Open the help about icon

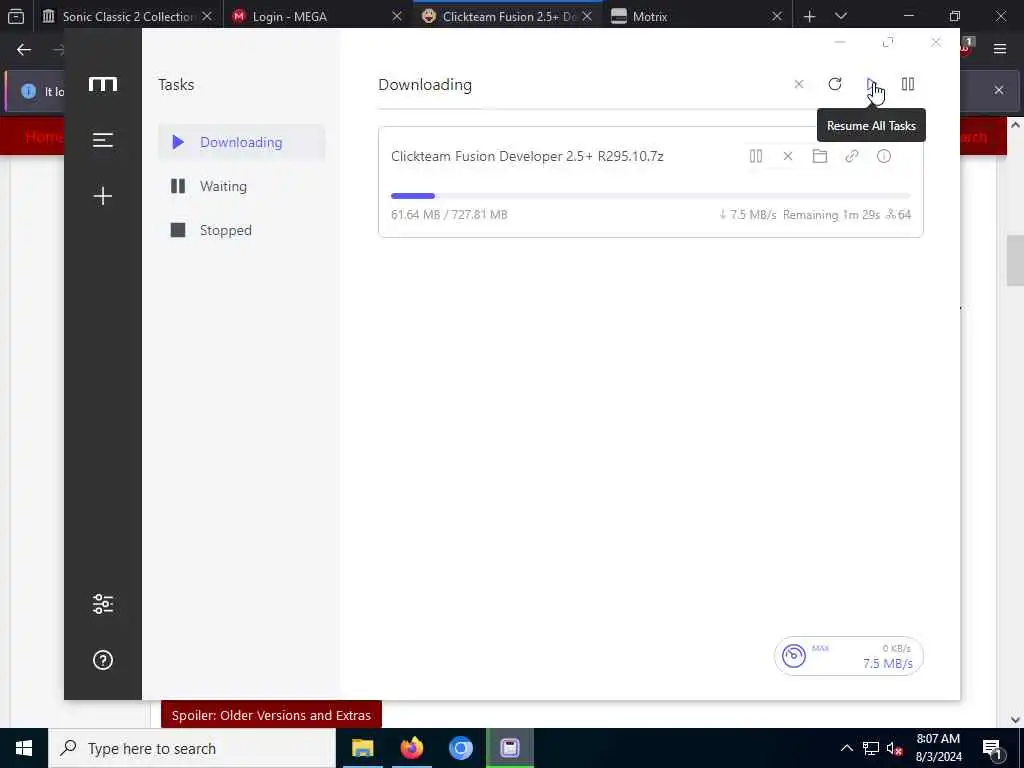(103, 660)
